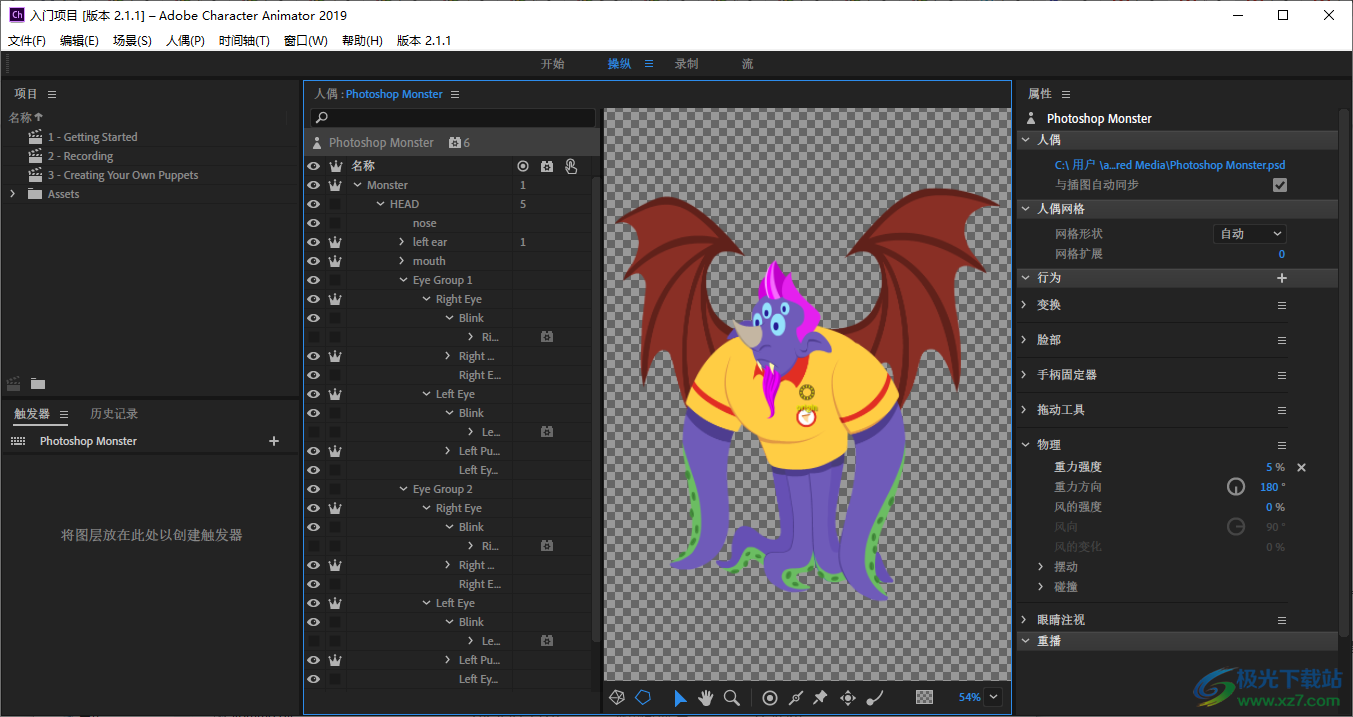Select the Pin tool

pos(821,698)
